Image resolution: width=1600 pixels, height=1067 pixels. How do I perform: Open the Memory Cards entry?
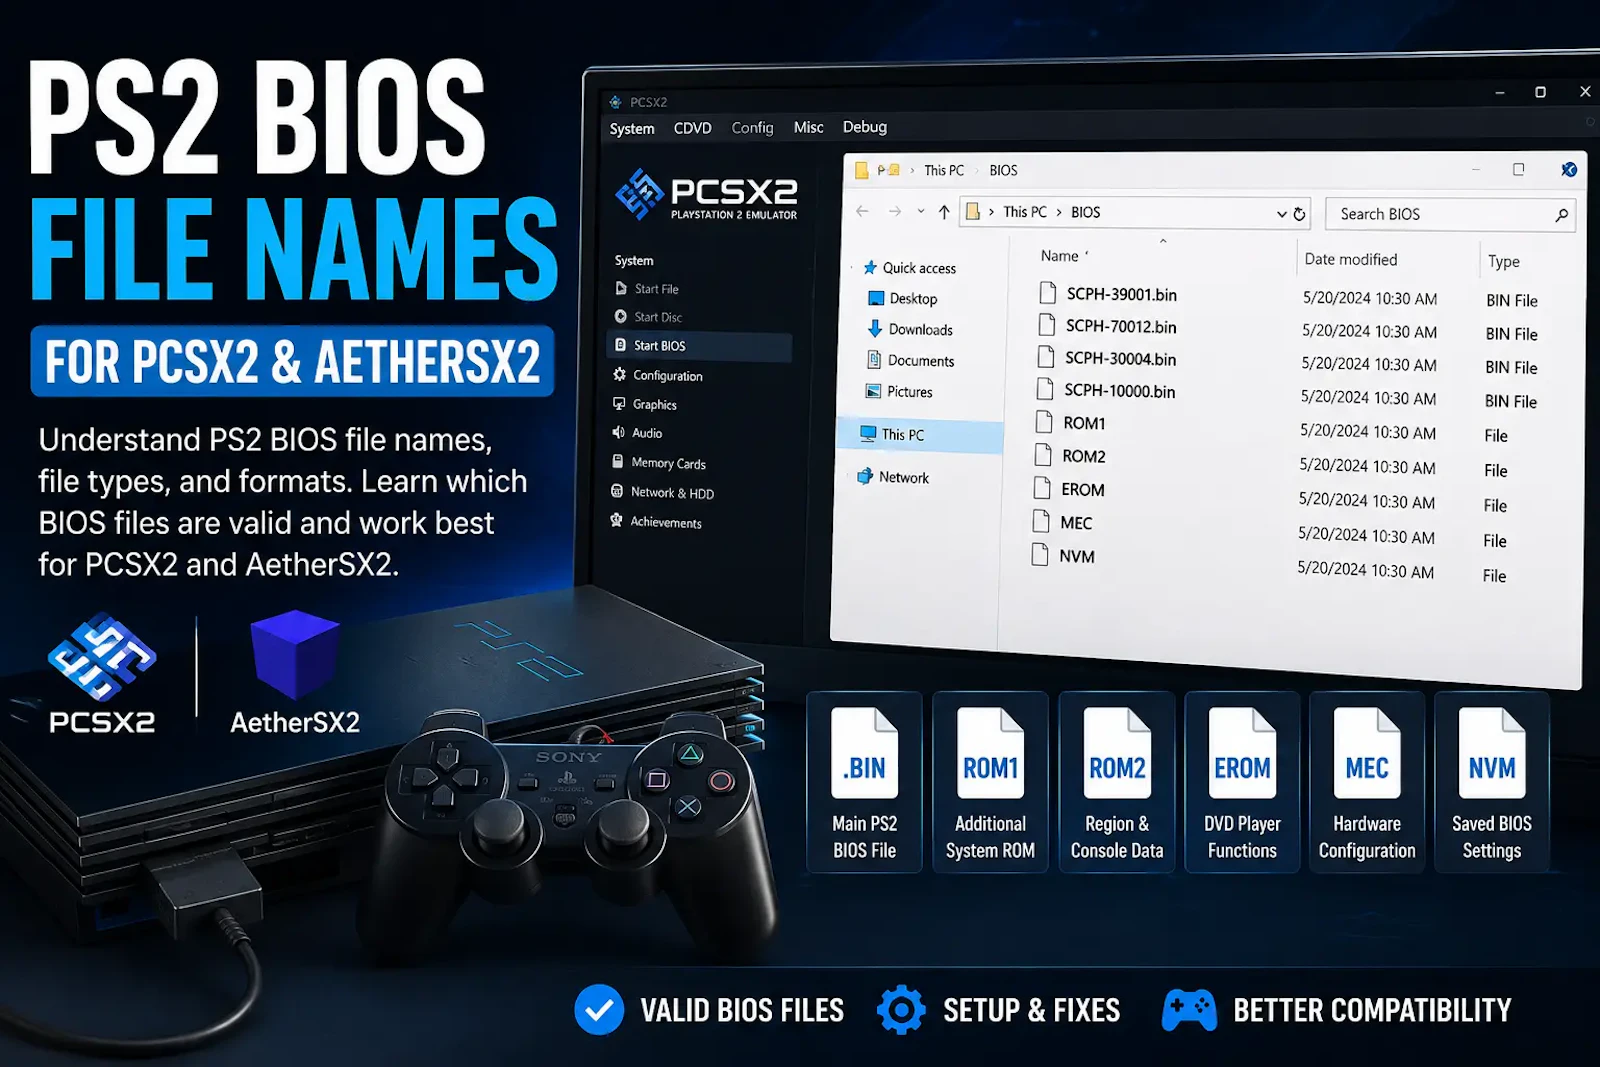659,463
